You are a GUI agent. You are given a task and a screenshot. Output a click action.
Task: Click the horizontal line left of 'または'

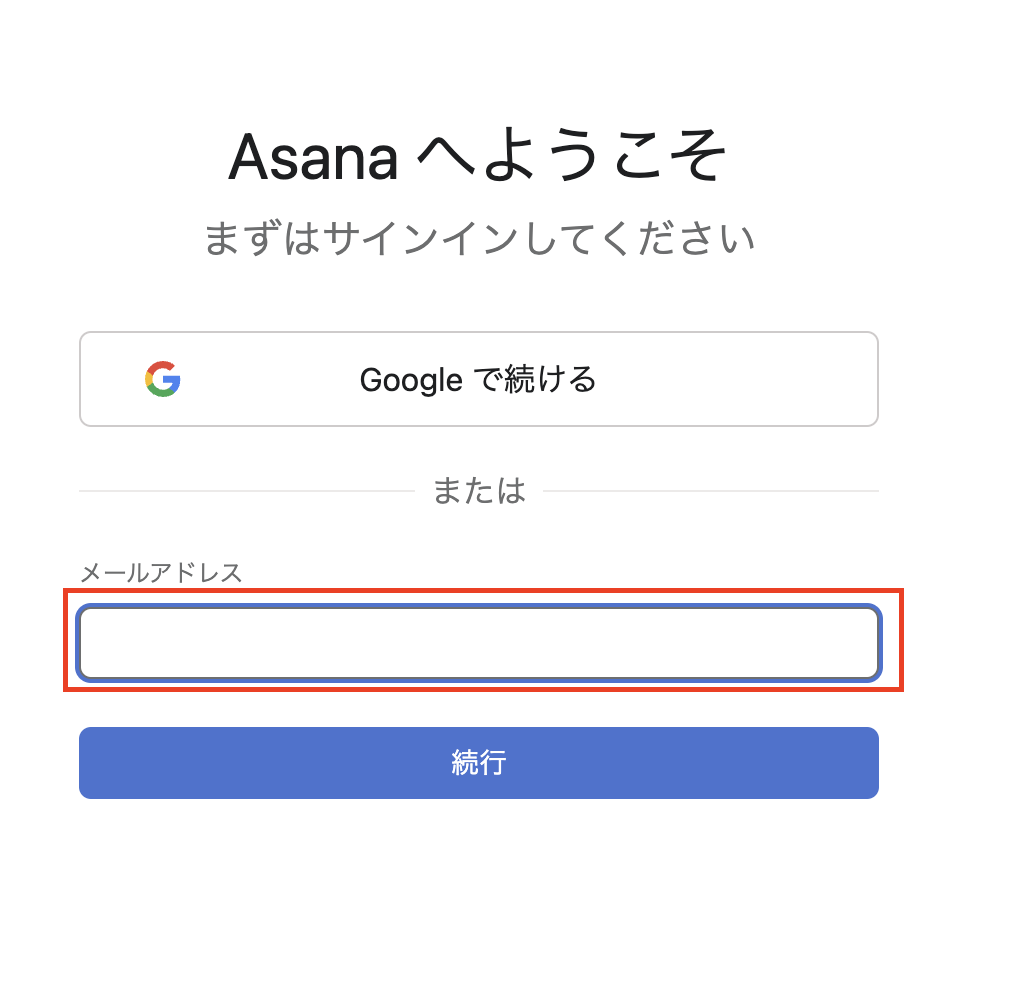tap(246, 491)
